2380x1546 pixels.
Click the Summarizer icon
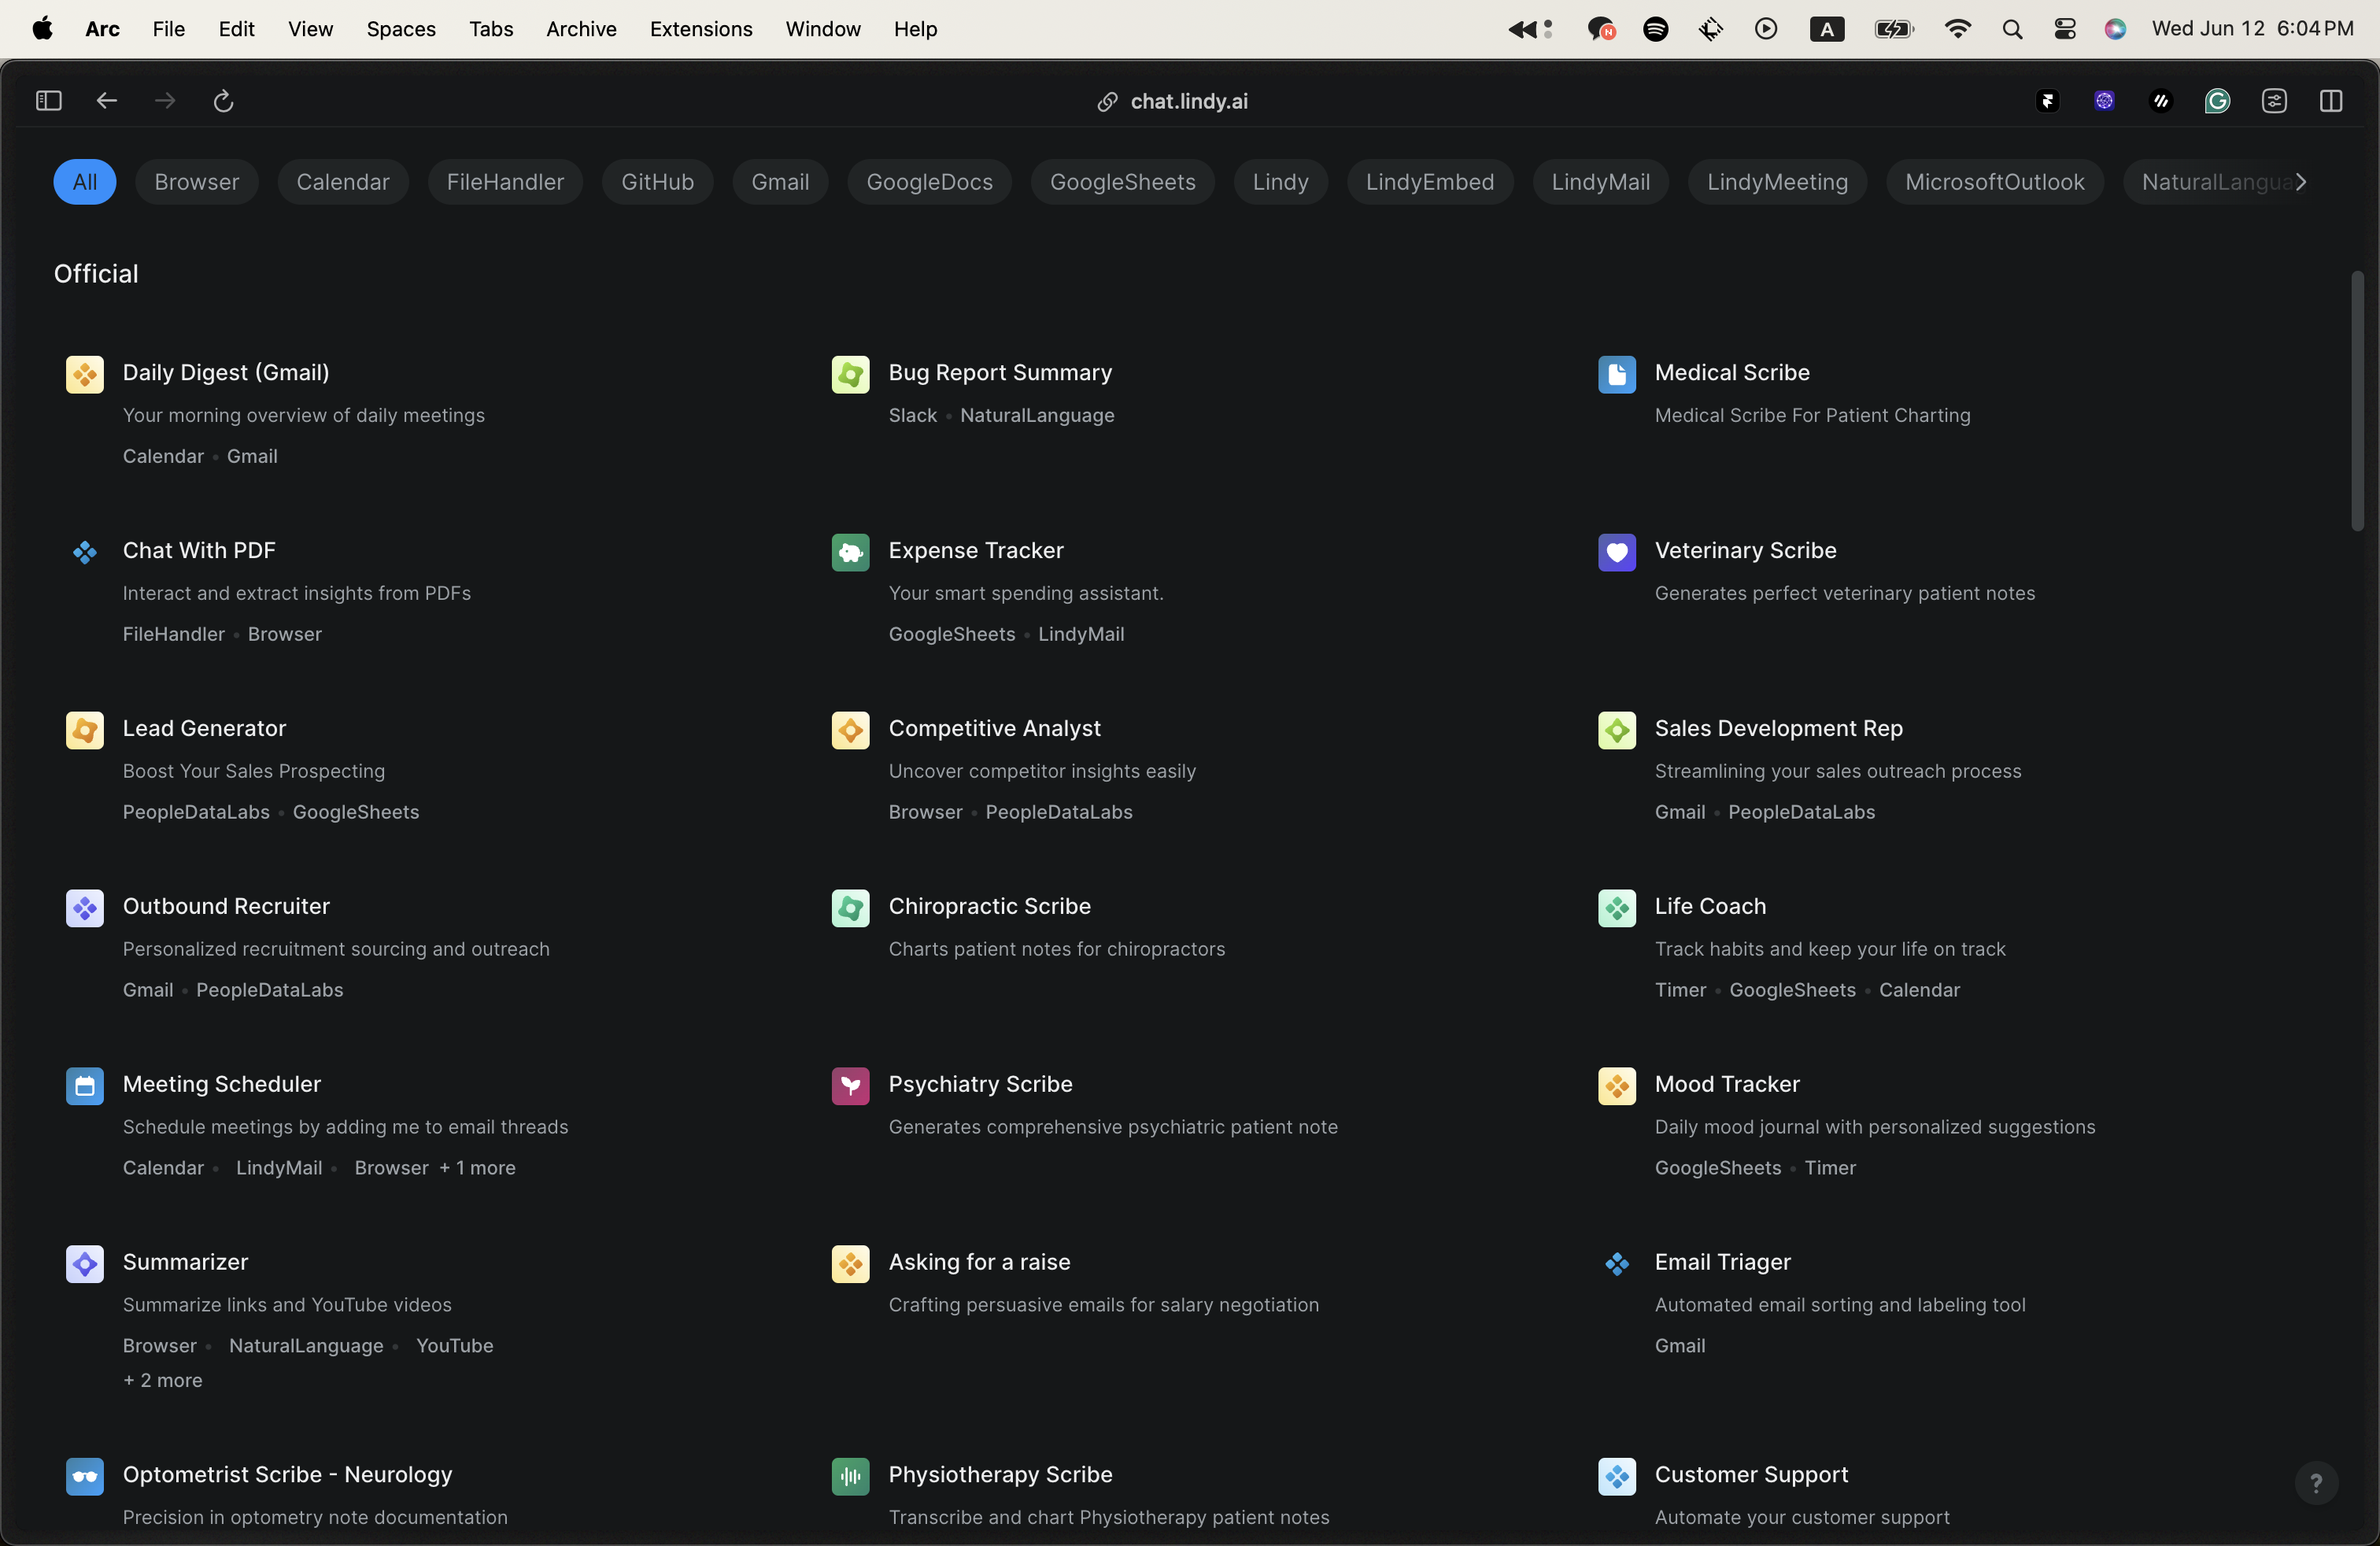(x=85, y=1265)
